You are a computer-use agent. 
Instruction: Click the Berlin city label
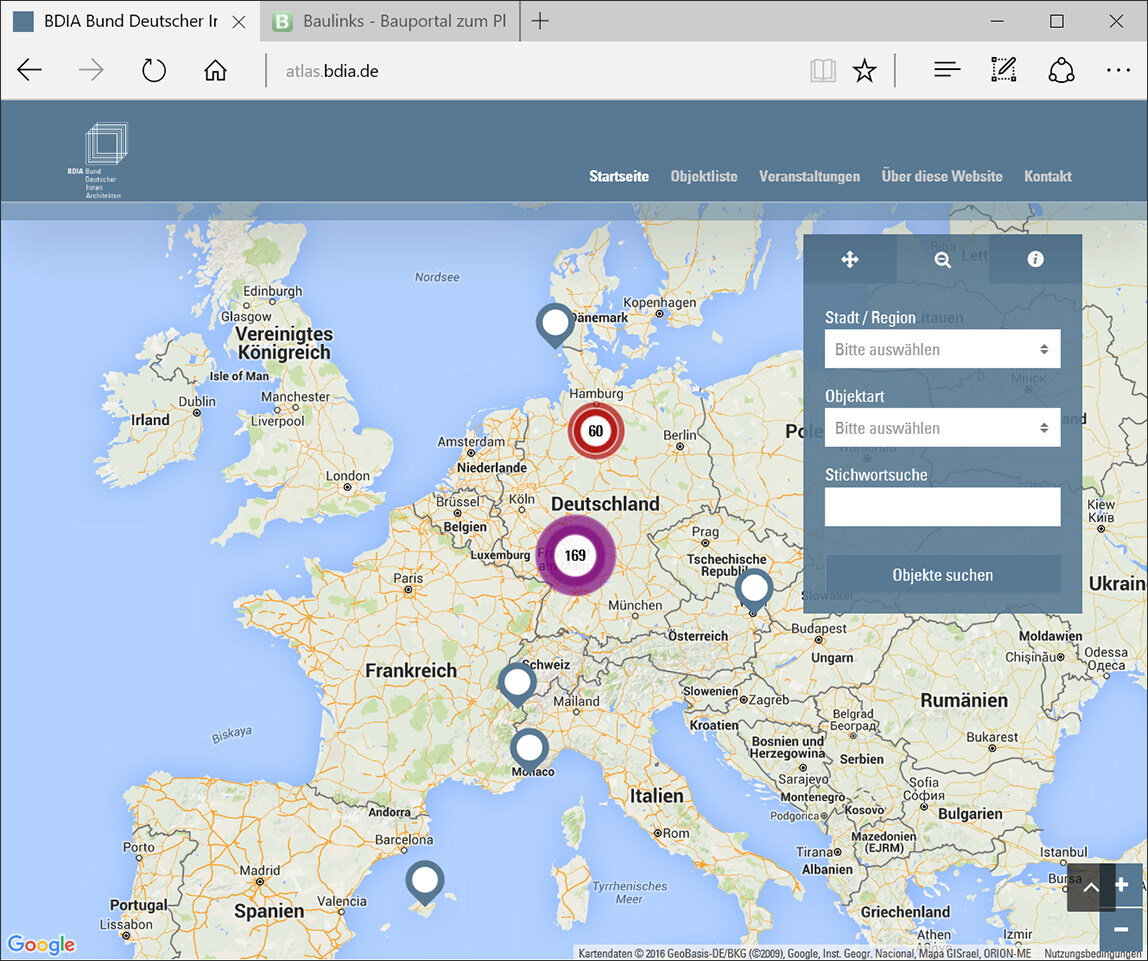[679, 435]
